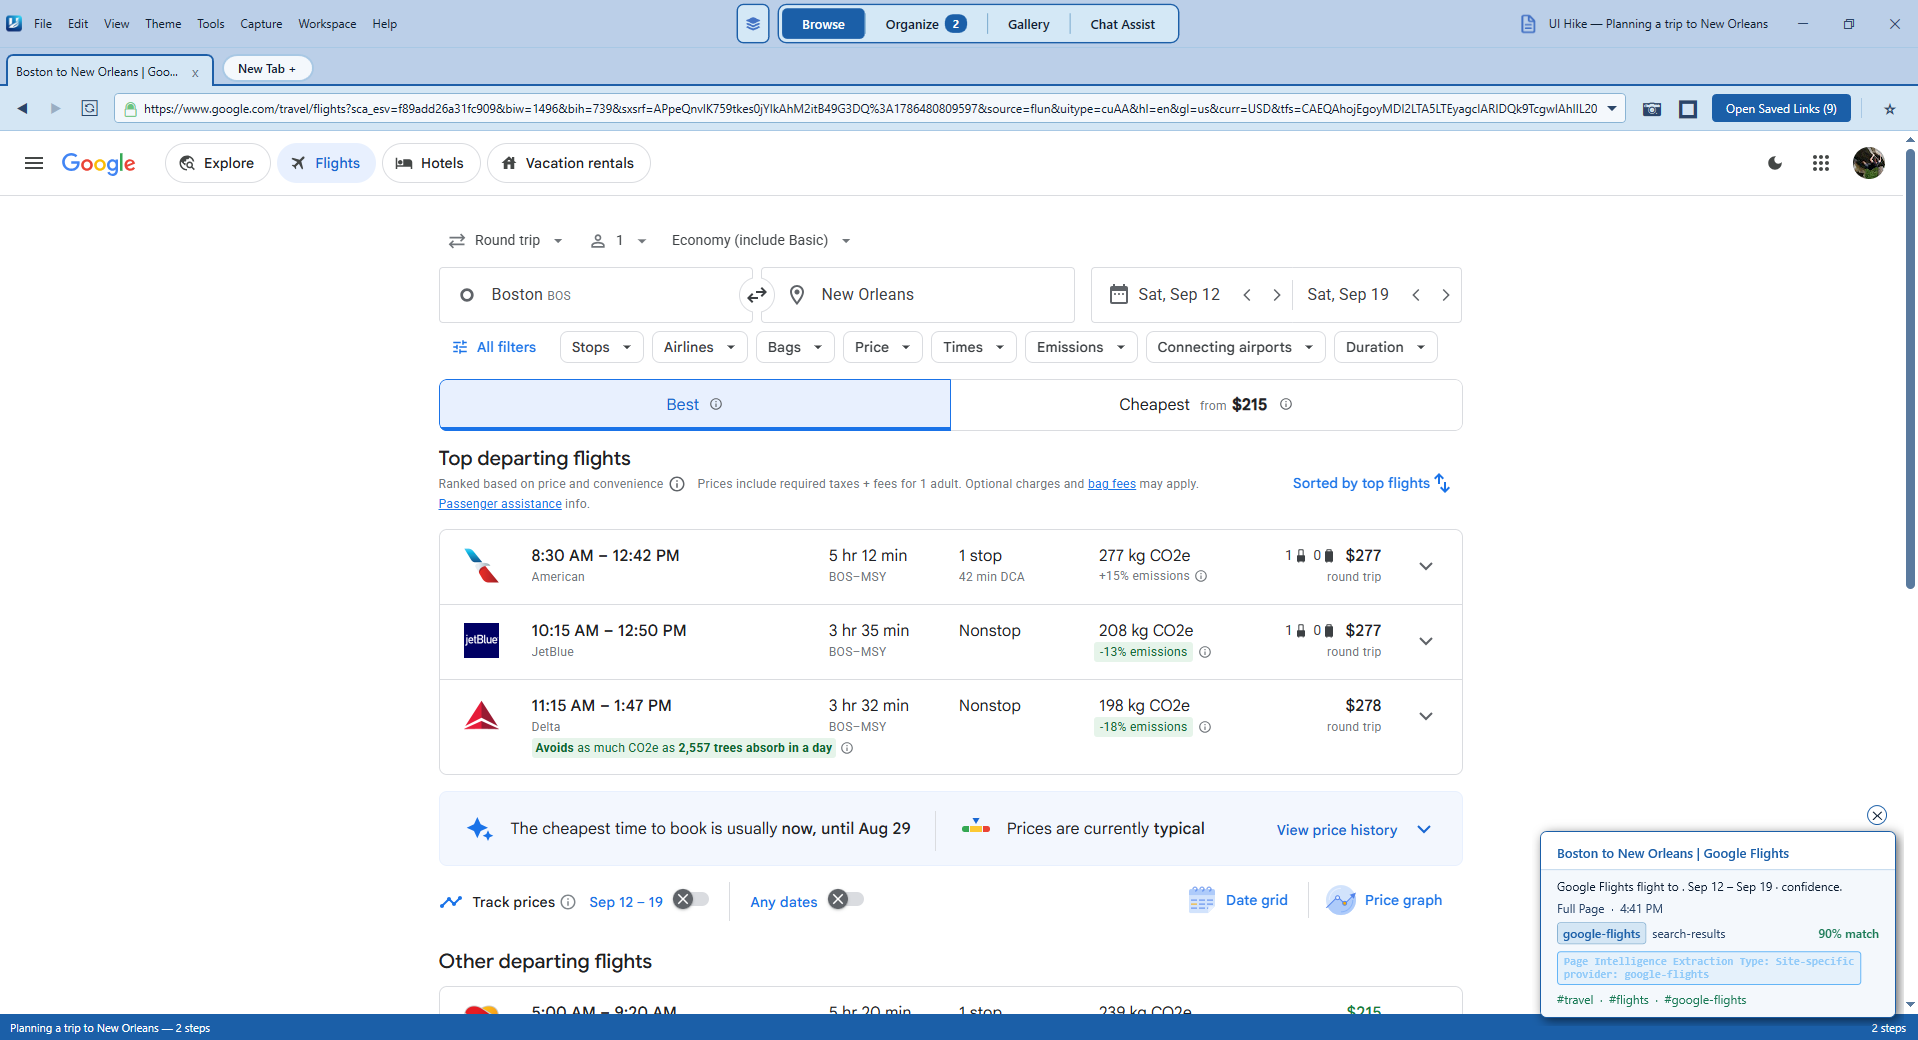Open the Emissions filter dropdown
This screenshot has height=1040, width=1918.
tap(1081, 347)
